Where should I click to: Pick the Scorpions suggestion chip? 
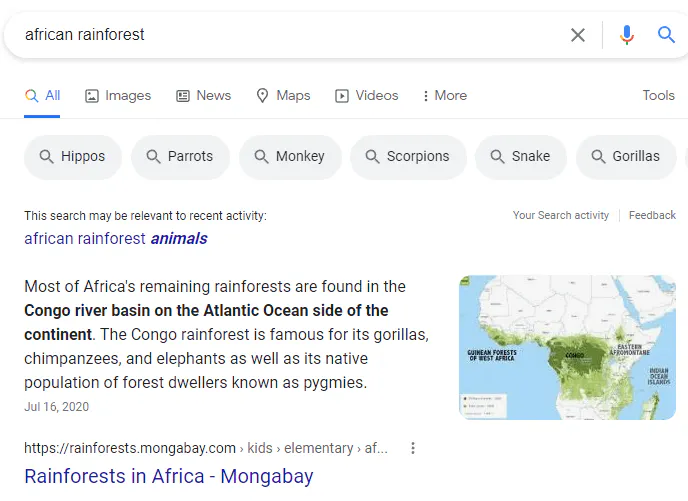pos(408,156)
